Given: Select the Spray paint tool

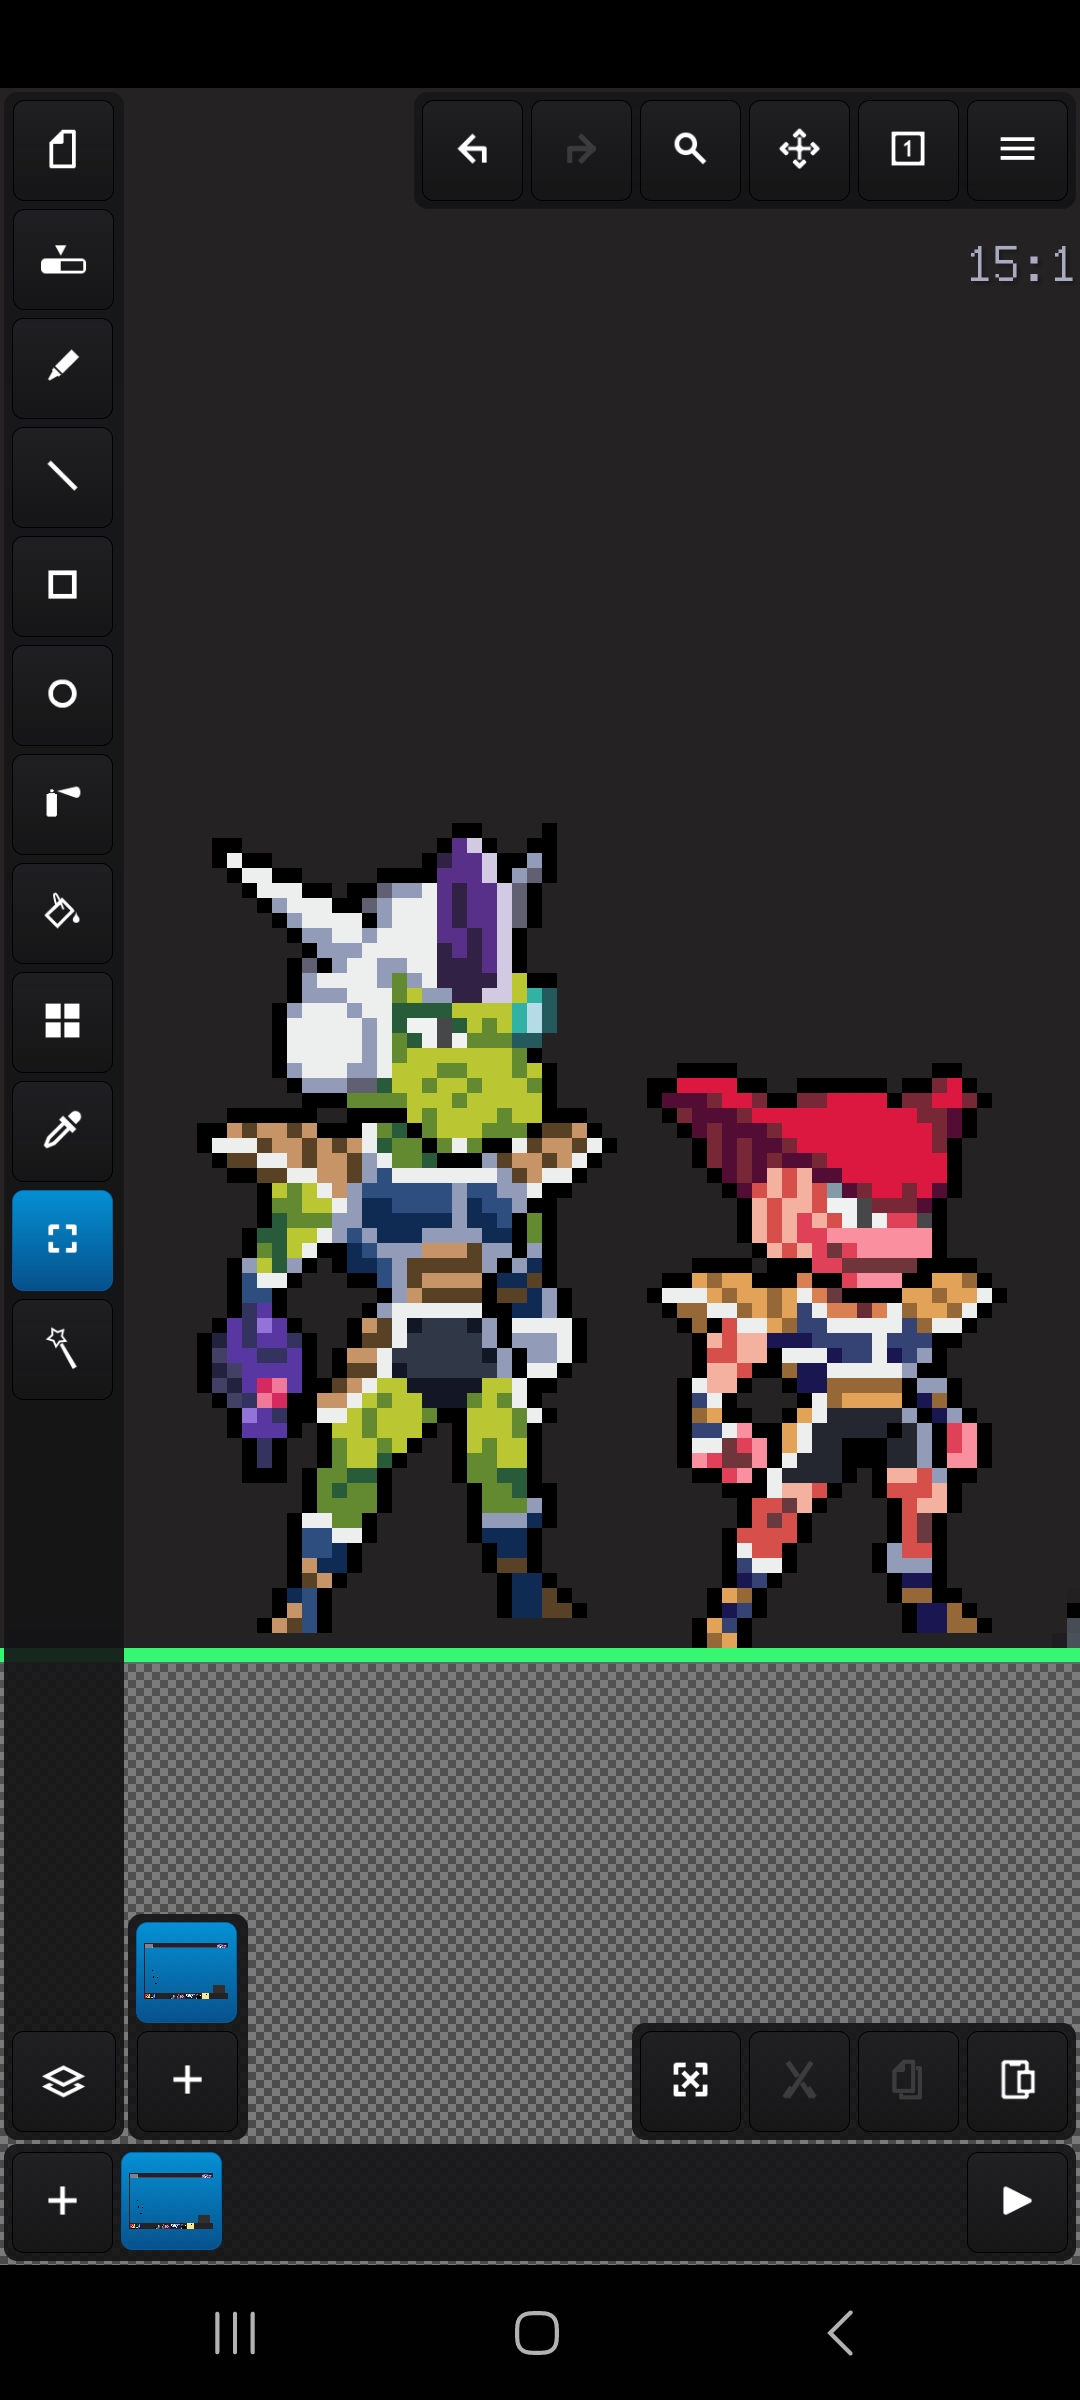Looking at the screenshot, I should (x=63, y=804).
